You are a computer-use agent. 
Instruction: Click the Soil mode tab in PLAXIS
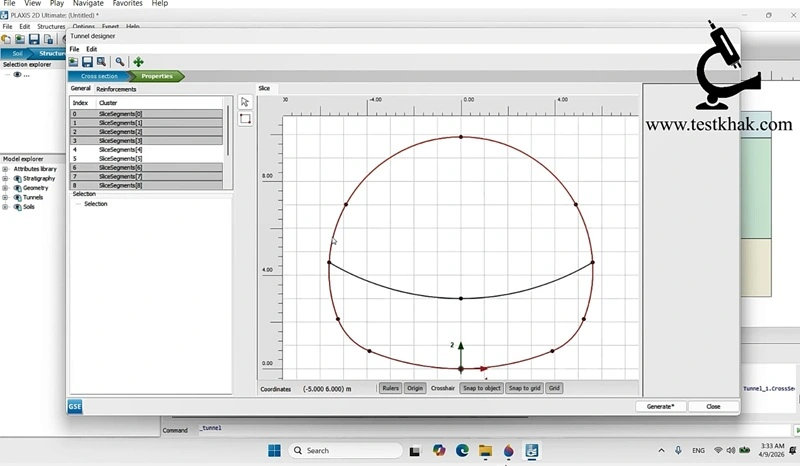17,53
